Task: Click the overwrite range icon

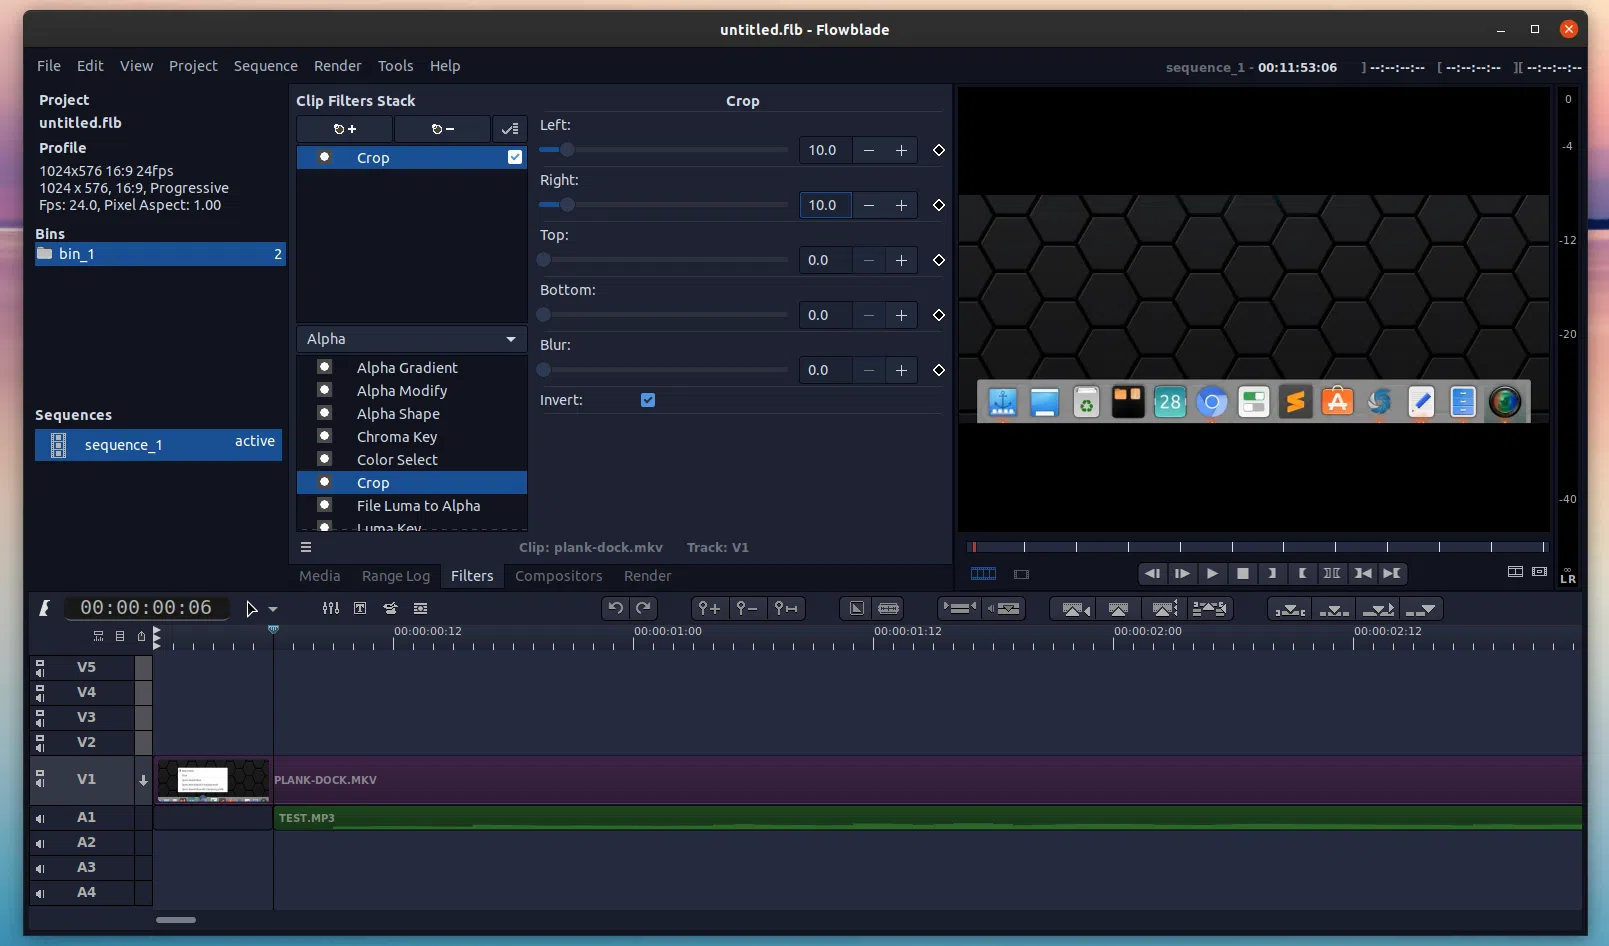Action: pos(1290,608)
